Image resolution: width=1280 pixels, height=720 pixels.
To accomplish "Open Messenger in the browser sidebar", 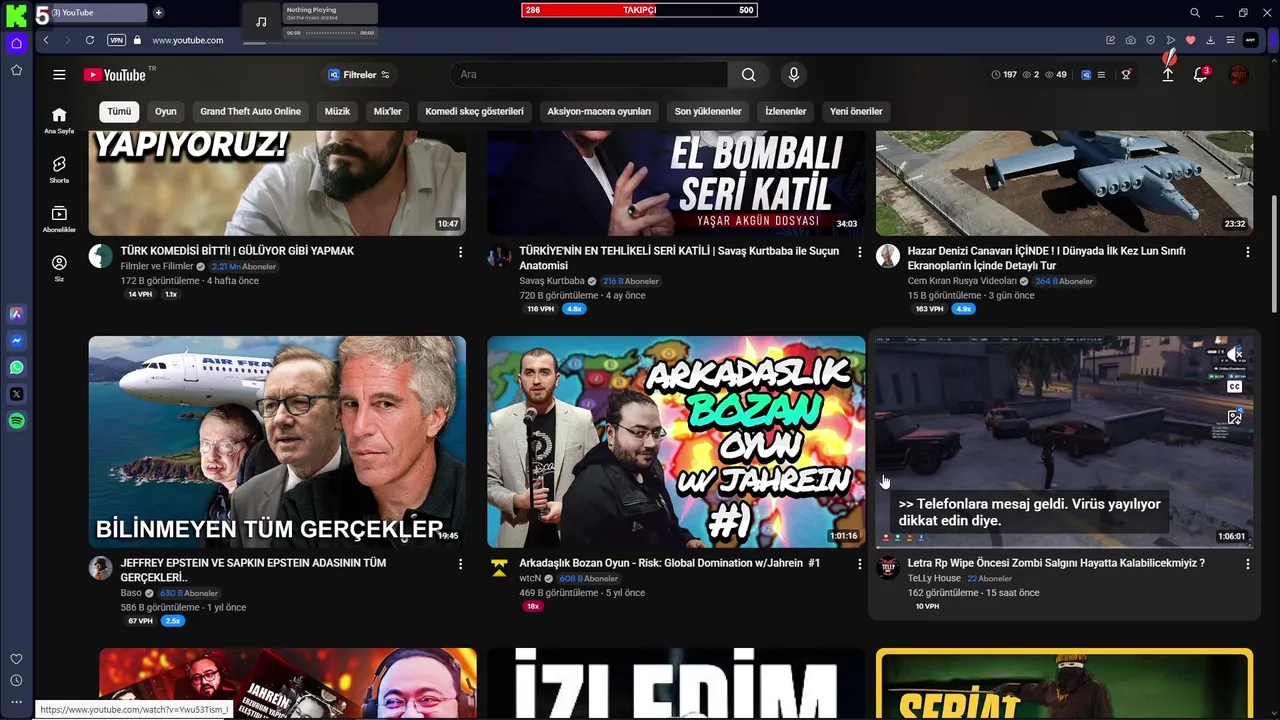I will pyautogui.click(x=16, y=340).
